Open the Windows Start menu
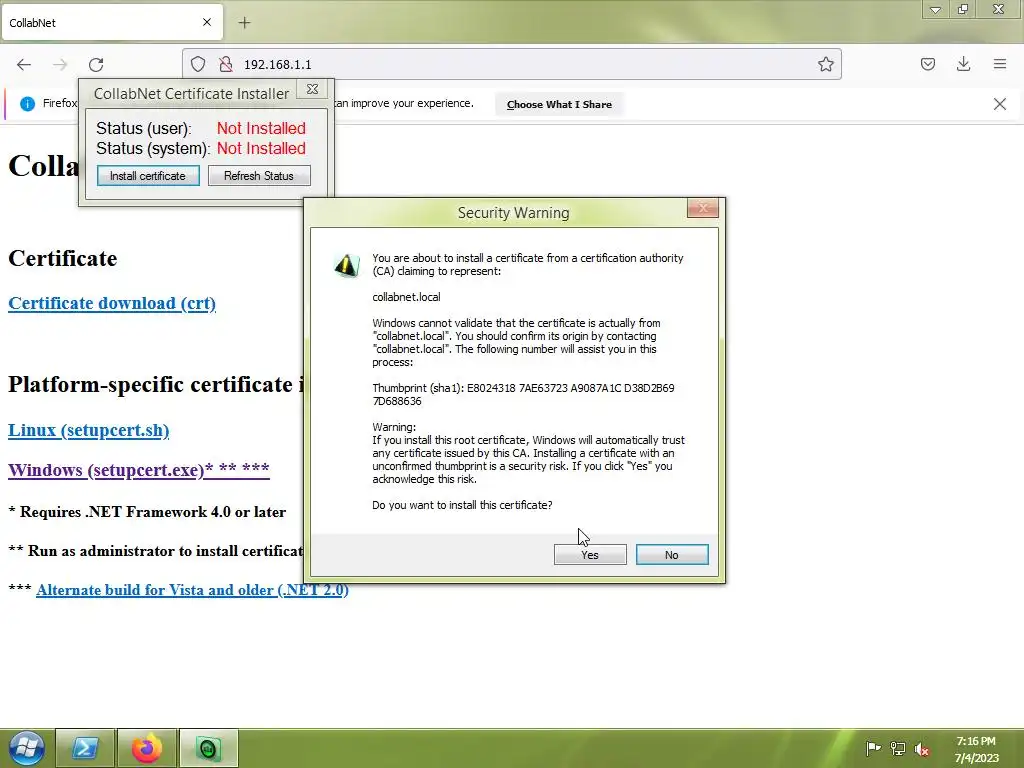 (26, 748)
